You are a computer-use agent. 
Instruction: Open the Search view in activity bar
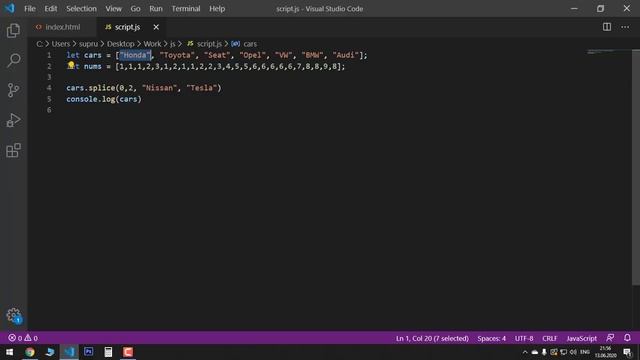[x=13, y=60]
